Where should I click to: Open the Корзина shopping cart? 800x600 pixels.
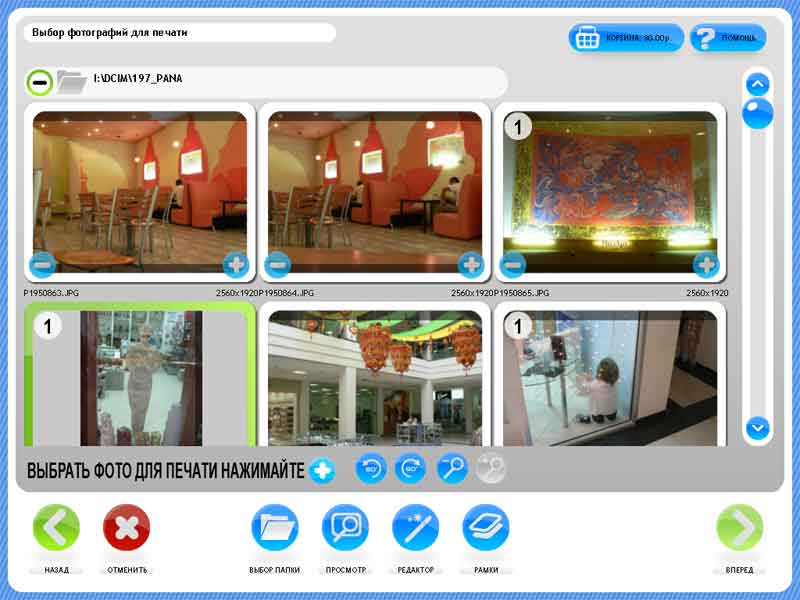pyautogui.click(x=626, y=38)
